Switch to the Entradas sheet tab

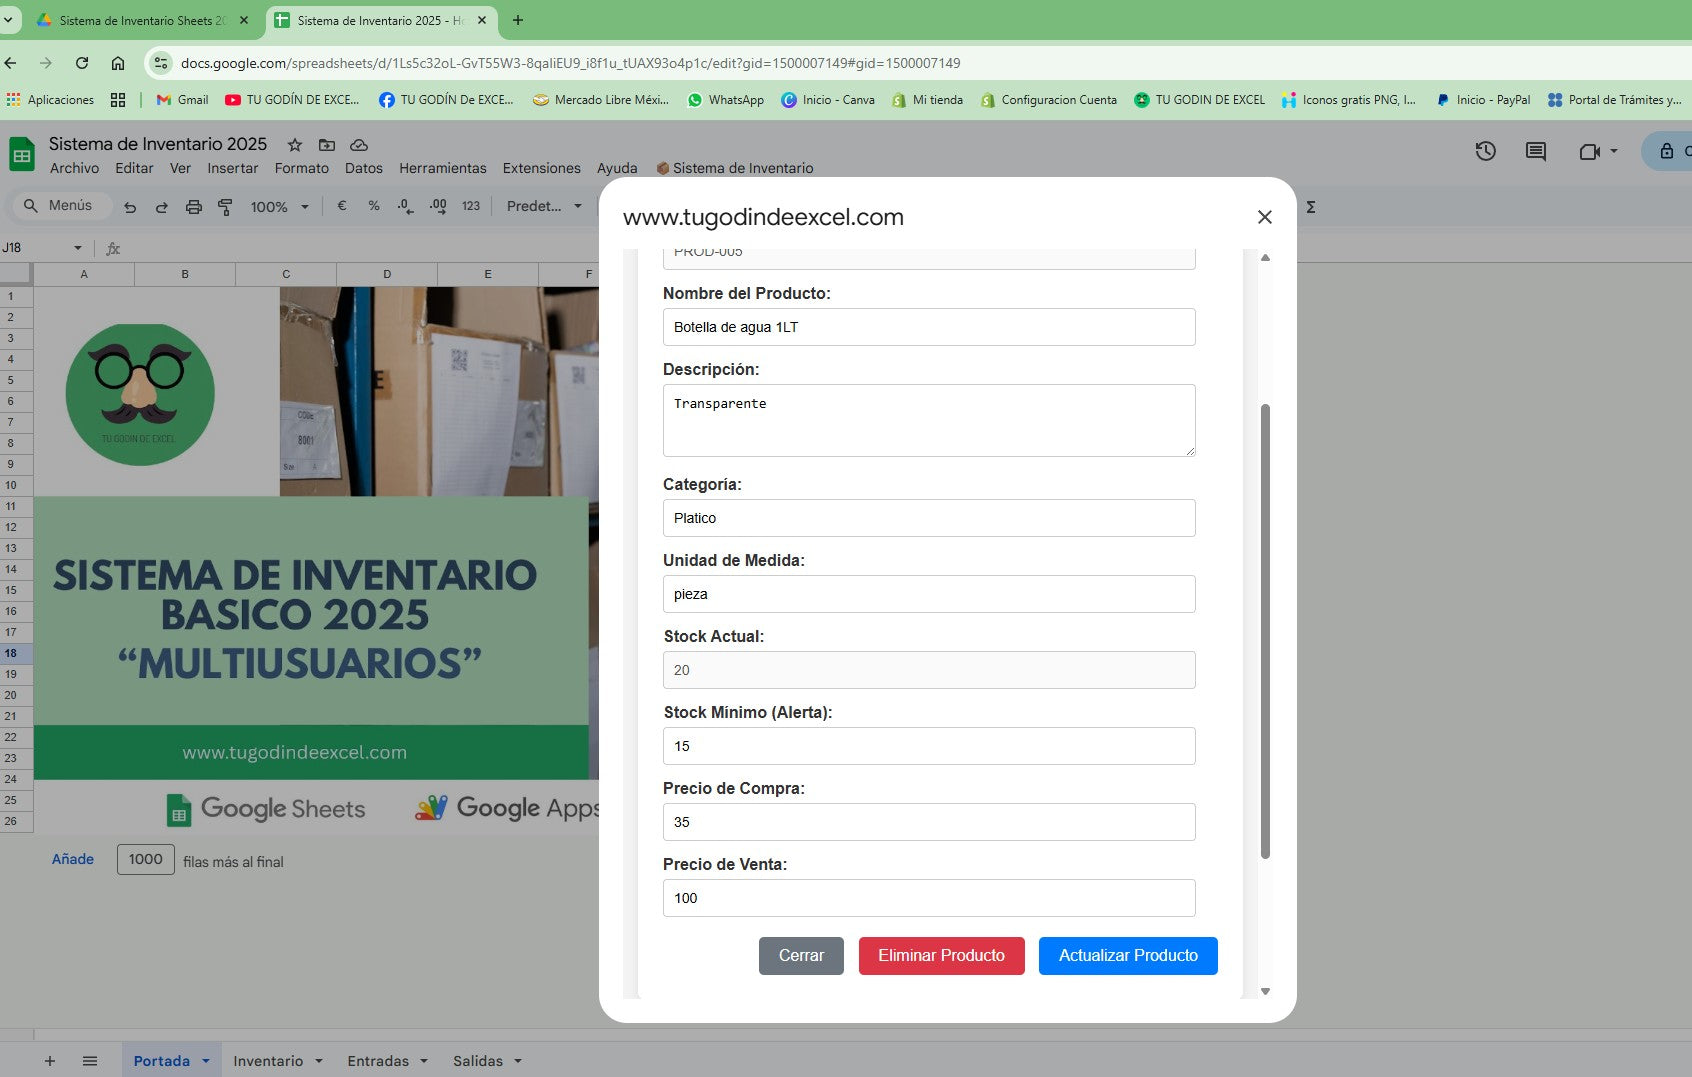pyautogui.click(x=378, y=1061)
